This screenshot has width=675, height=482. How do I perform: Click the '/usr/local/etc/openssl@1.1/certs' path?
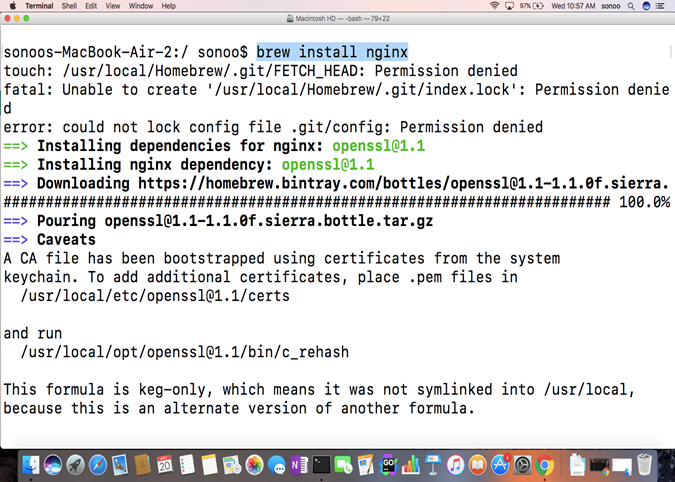click(155, 296)
